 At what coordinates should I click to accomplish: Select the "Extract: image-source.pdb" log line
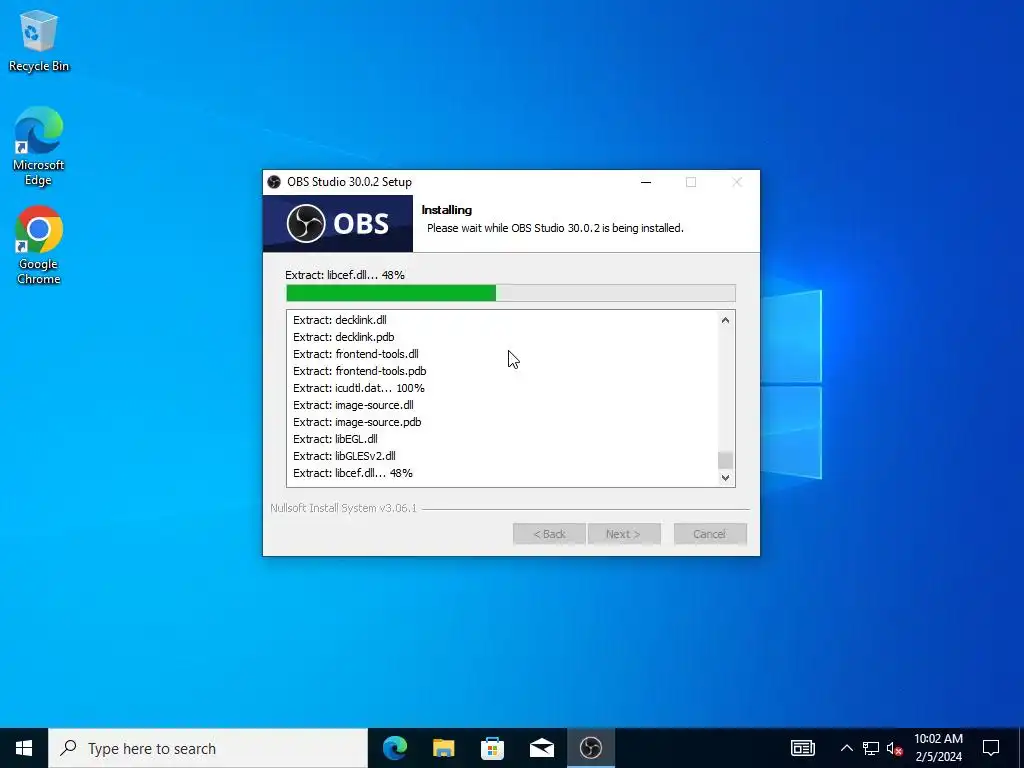(x=357, y=422)
